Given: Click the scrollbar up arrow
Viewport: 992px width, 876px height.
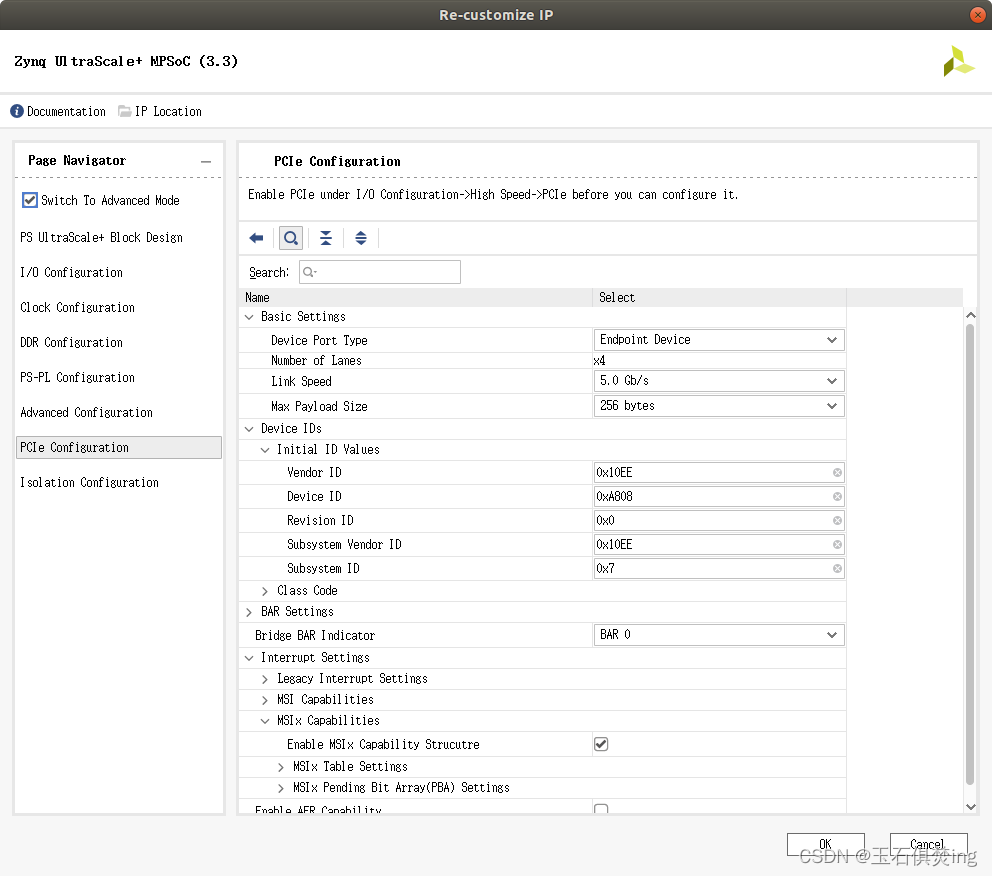Looking at the screenshot, I should 970,315.
